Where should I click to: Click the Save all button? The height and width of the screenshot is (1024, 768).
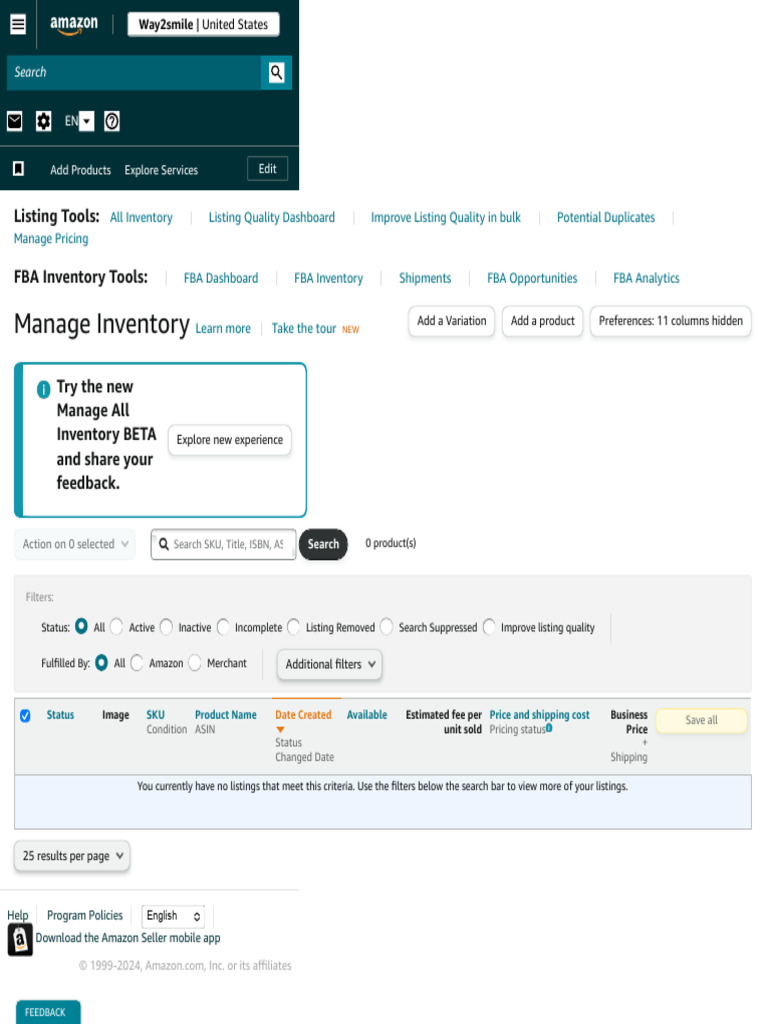(701, 720)
